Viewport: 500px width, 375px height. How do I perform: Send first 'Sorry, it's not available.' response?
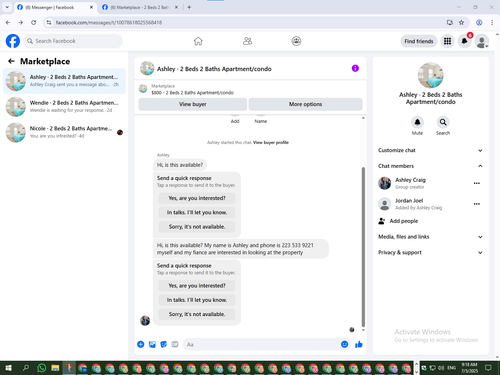pos(197,227)
